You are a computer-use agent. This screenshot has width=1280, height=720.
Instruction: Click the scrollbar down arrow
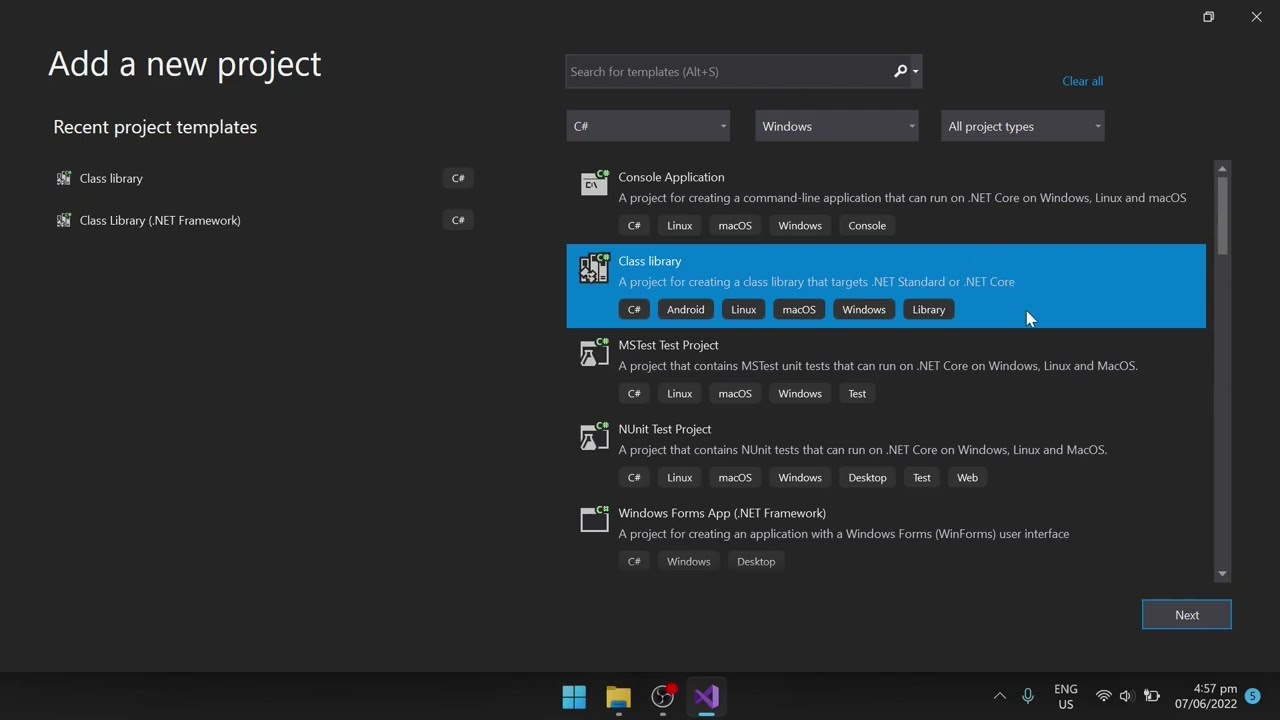pos(1222,574)
